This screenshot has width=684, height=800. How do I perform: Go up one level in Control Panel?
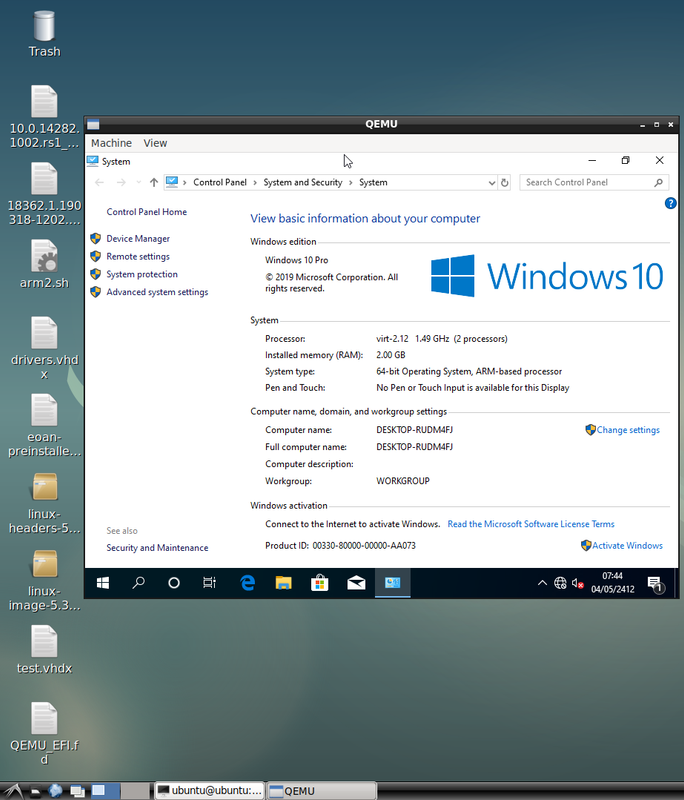coord(154,182)
